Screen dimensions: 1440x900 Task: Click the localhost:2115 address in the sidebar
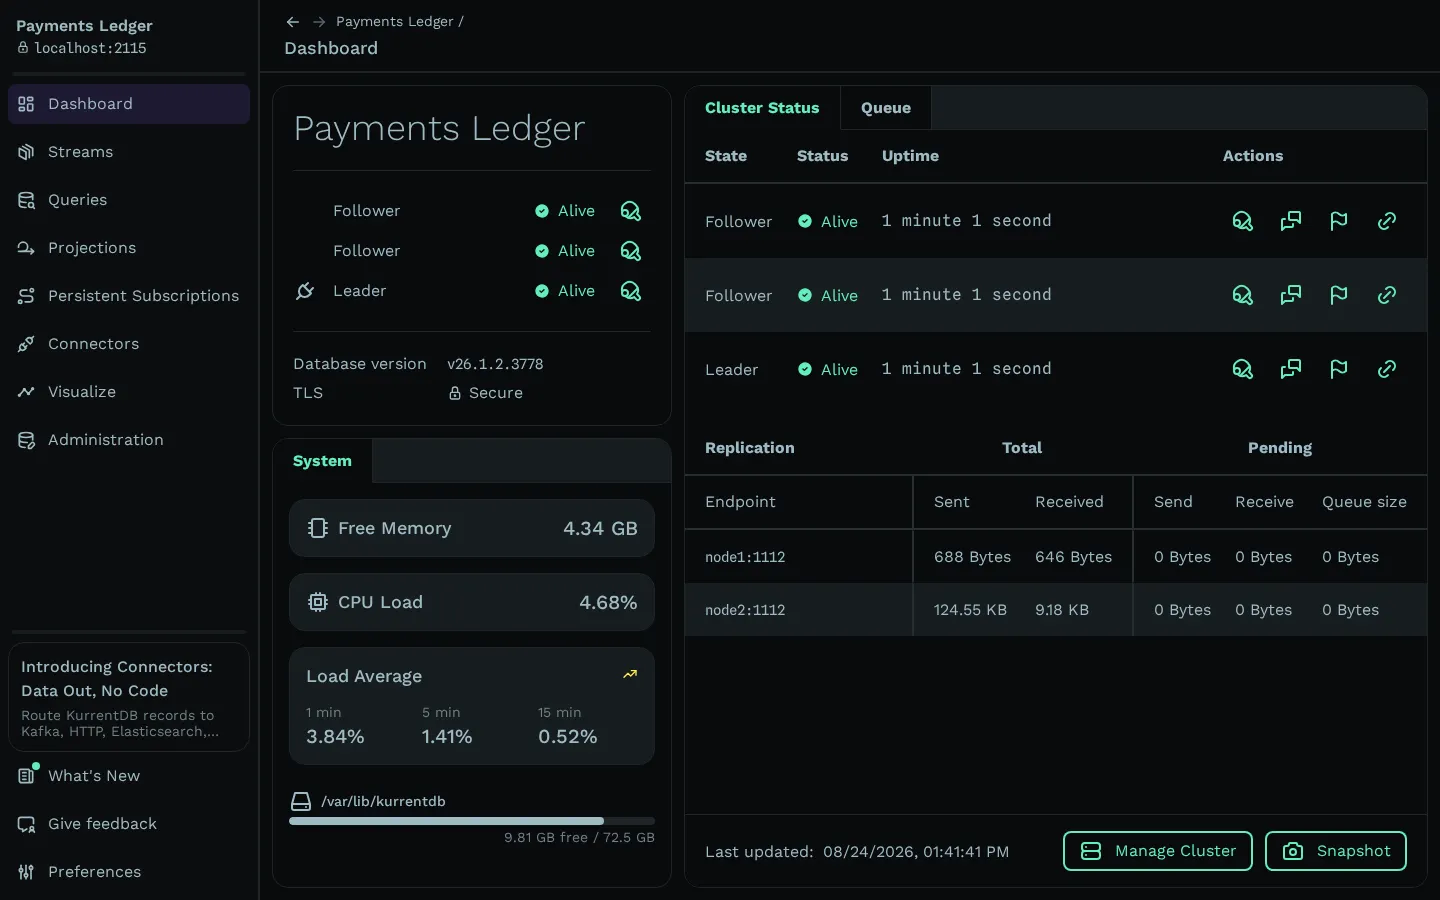click(90, 48)
